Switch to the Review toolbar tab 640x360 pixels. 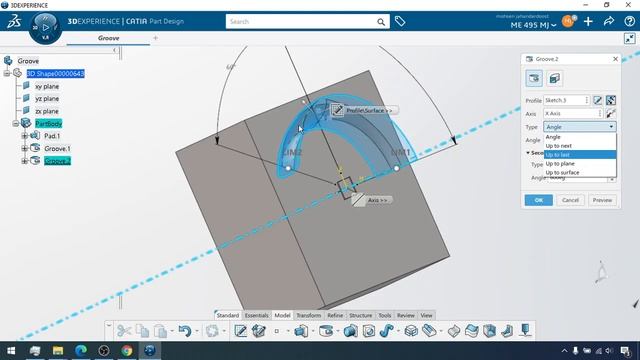coord(405,315)
